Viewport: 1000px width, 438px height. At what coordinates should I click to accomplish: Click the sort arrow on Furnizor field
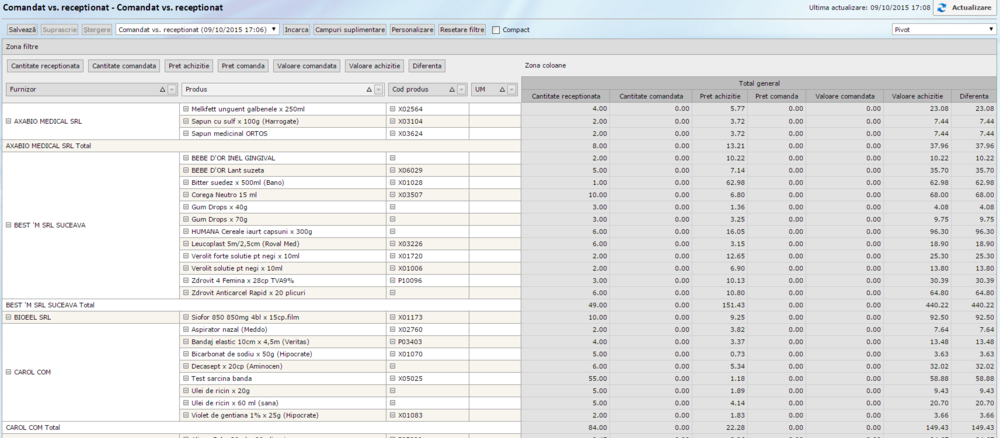(x=162, y=90)
